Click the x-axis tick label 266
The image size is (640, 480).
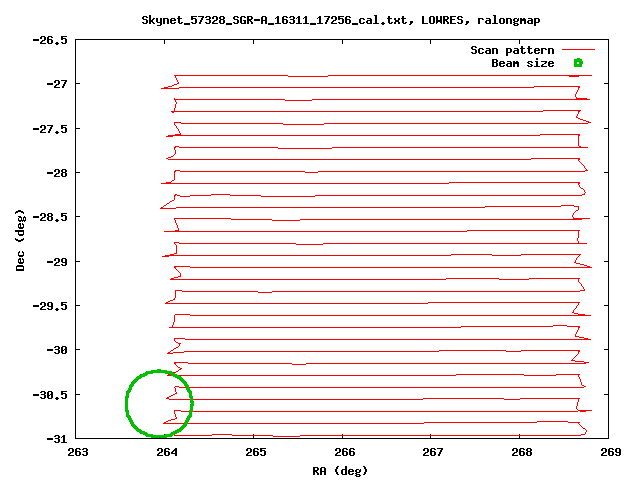pos(342,452)
